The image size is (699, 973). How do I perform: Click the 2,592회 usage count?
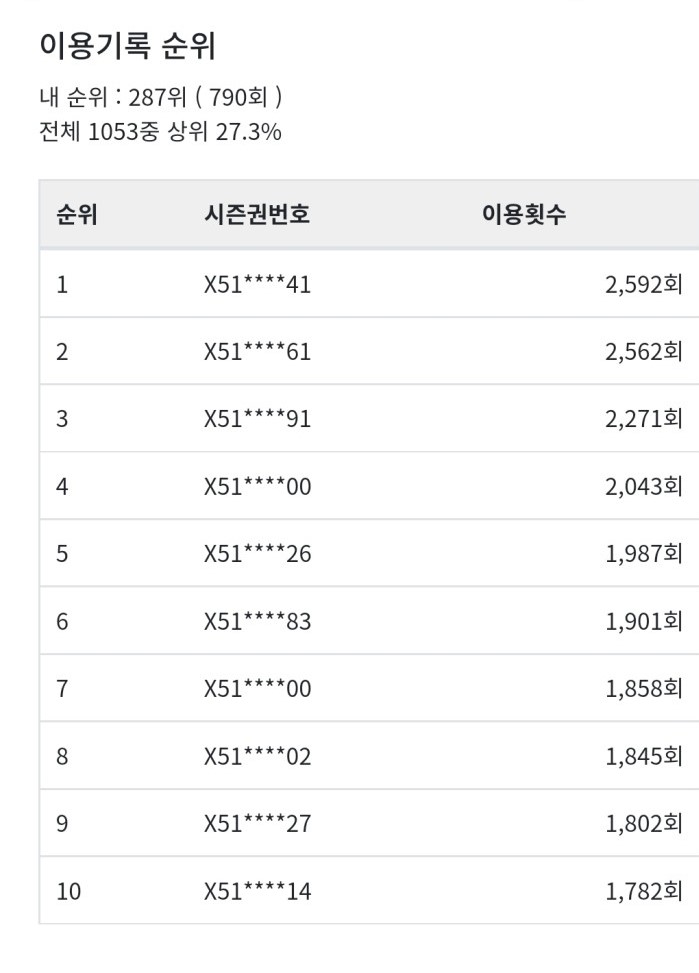coord(644,285)
